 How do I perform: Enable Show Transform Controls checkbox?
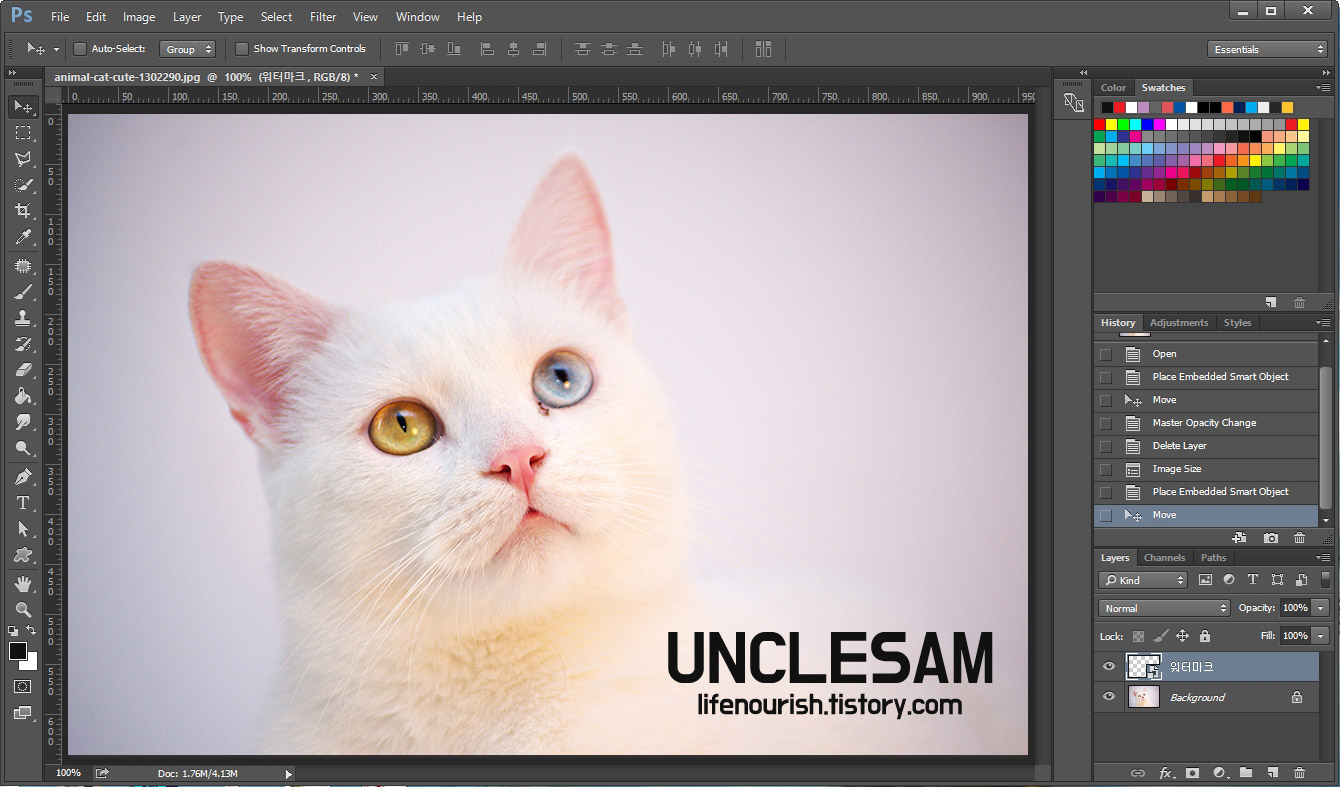pyautogui.click(x=242, y=49)
